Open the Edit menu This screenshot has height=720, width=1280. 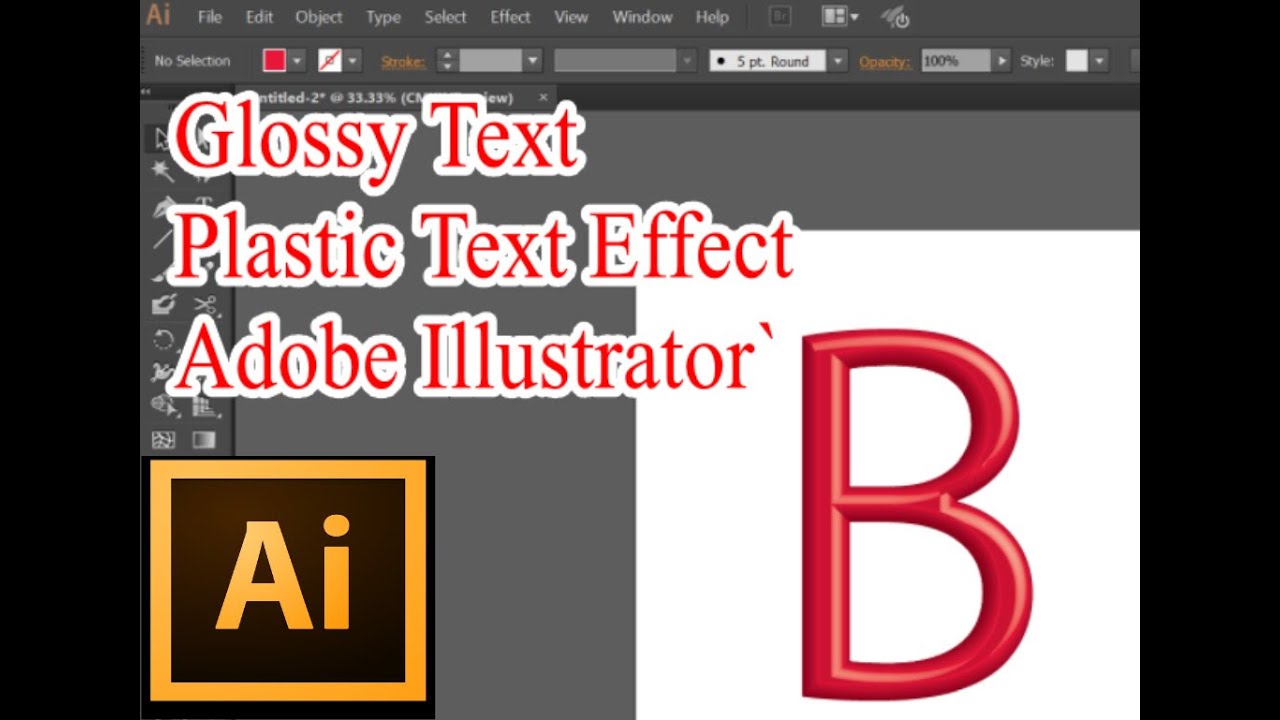(259, 17)
